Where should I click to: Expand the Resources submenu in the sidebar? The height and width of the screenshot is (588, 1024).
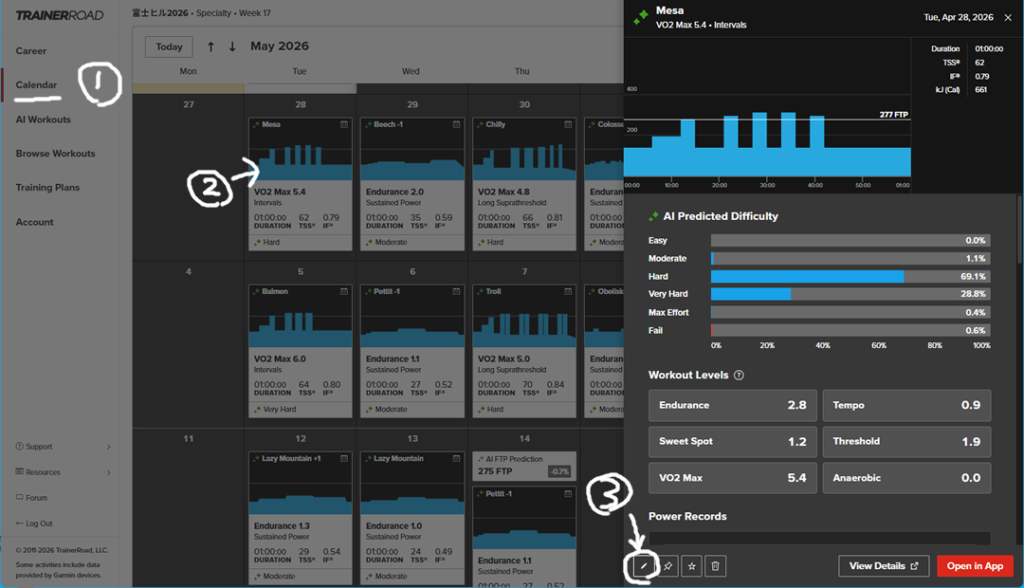[x=108, y=472]
